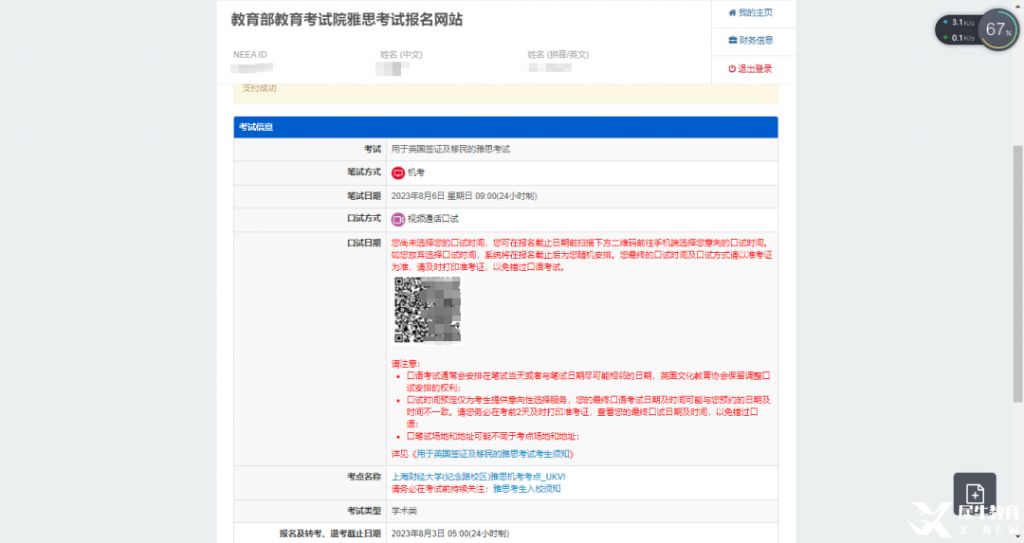This screenshot has width=1024, height=543.
Task: Click the purple video call speaking icon
Action: point(398,219)
